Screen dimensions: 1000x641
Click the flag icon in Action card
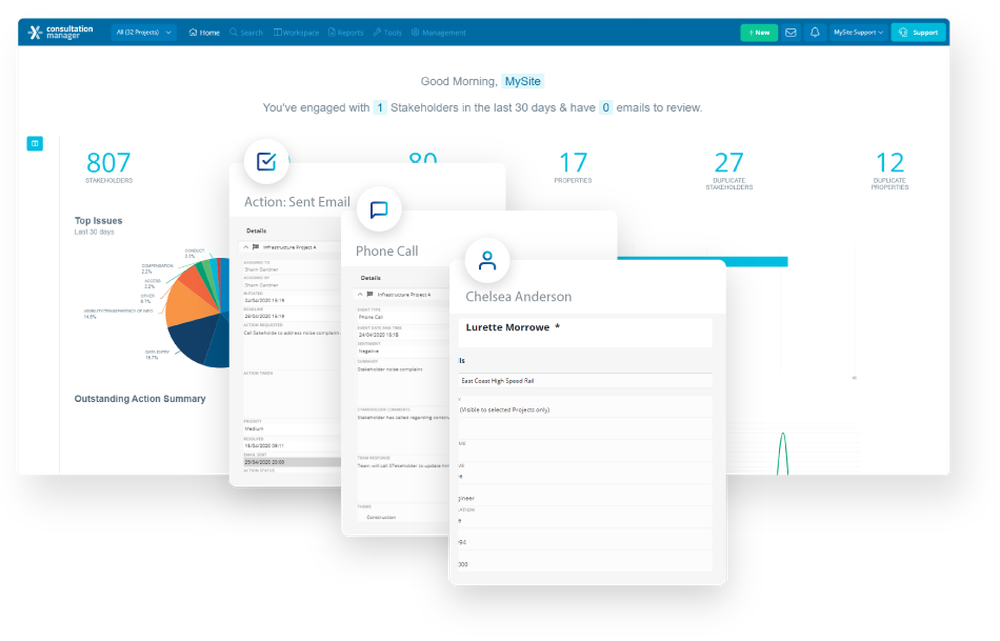tap(256, 247)
